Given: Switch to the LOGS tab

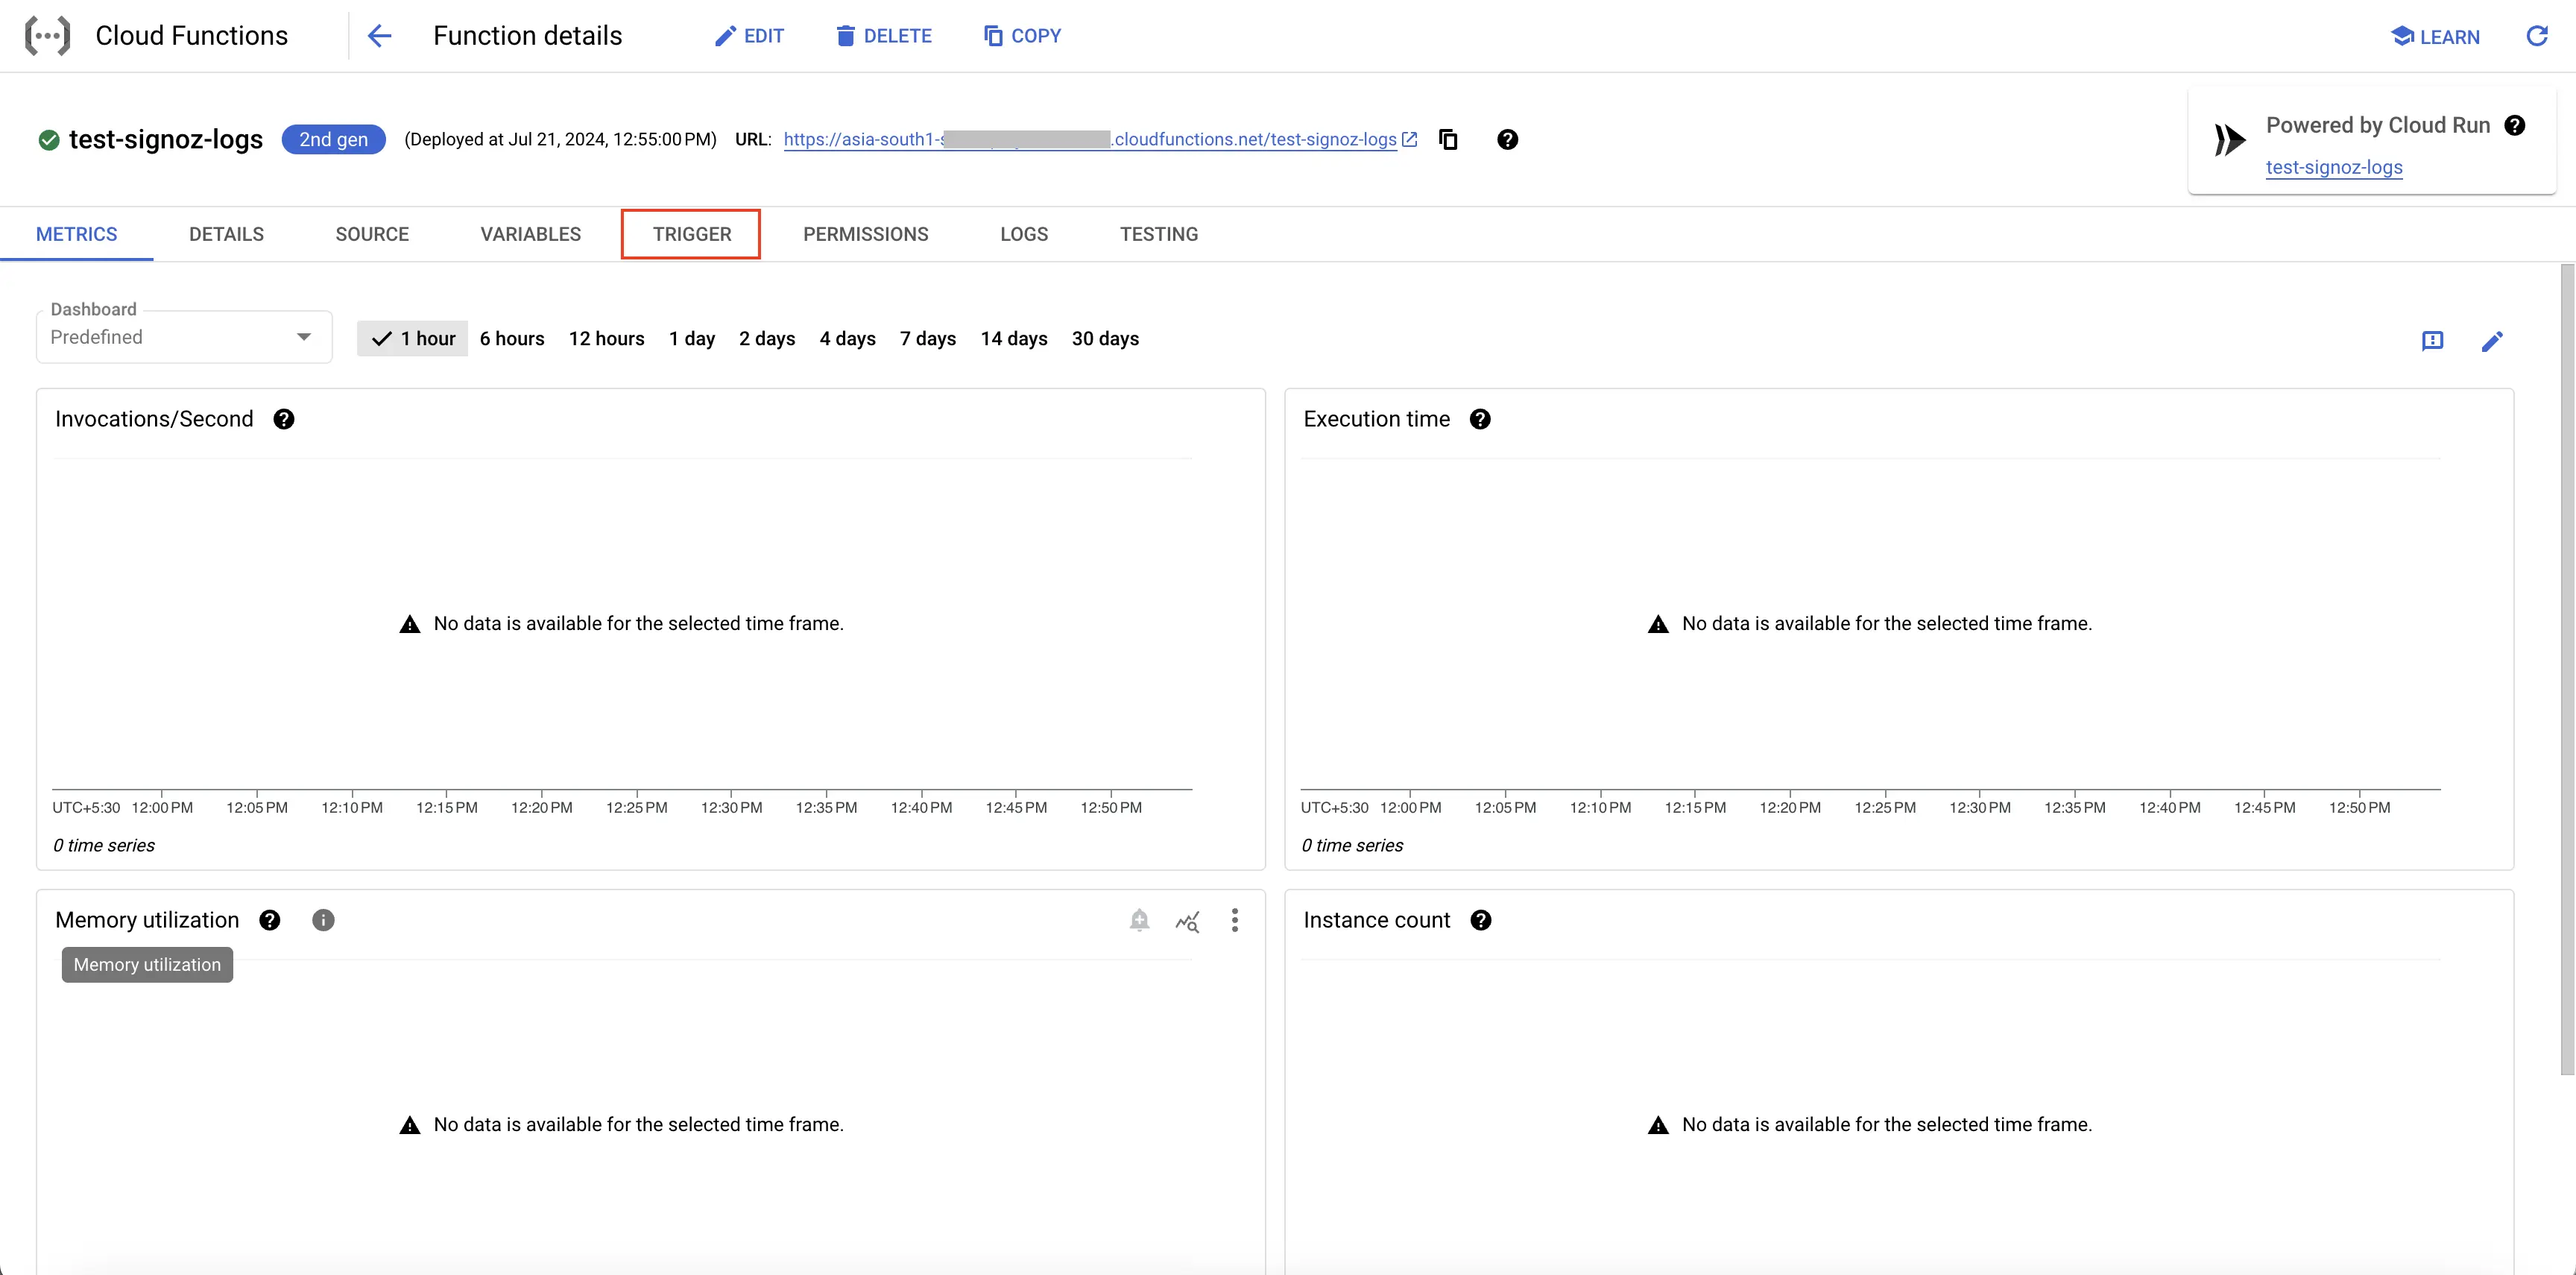Looking at the screenshot, I should coord(1024,234).
